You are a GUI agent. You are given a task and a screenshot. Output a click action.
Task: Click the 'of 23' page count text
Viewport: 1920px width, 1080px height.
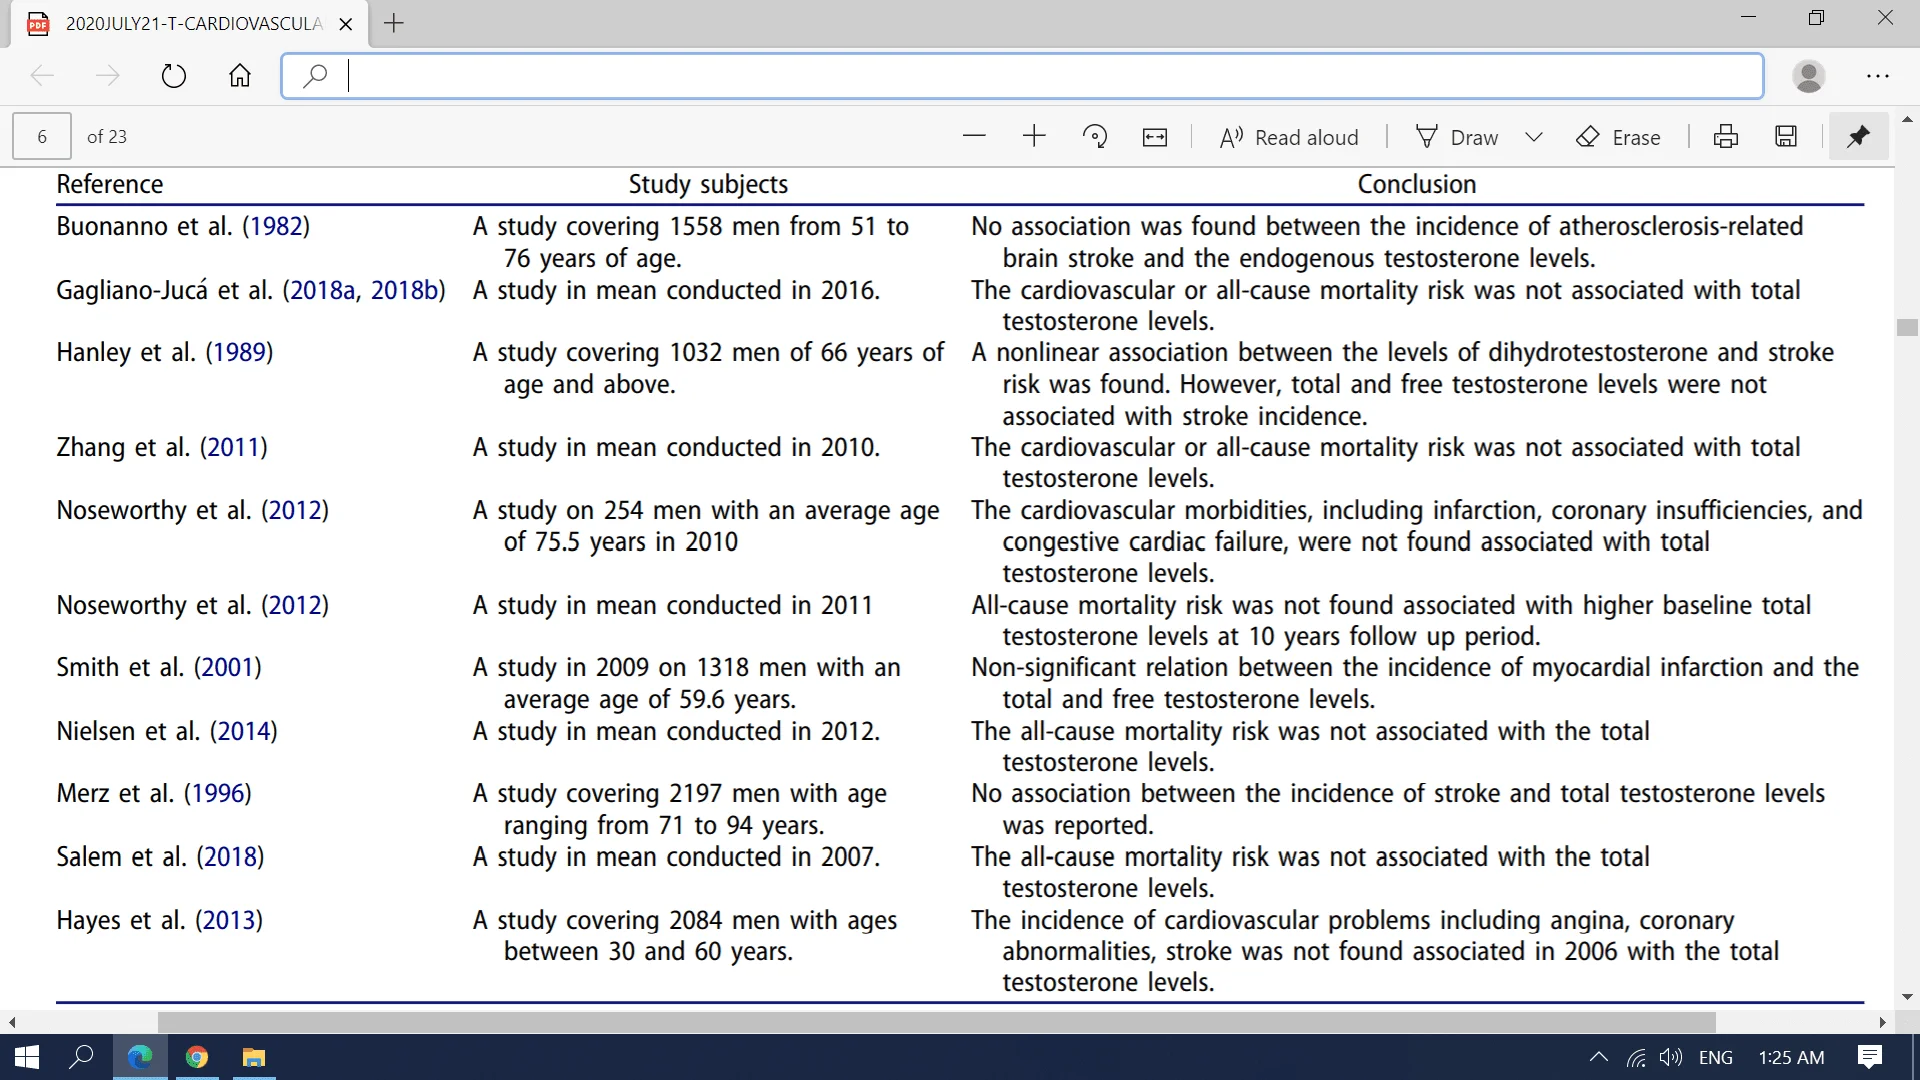pyautogui.click(x=107, y=137)
